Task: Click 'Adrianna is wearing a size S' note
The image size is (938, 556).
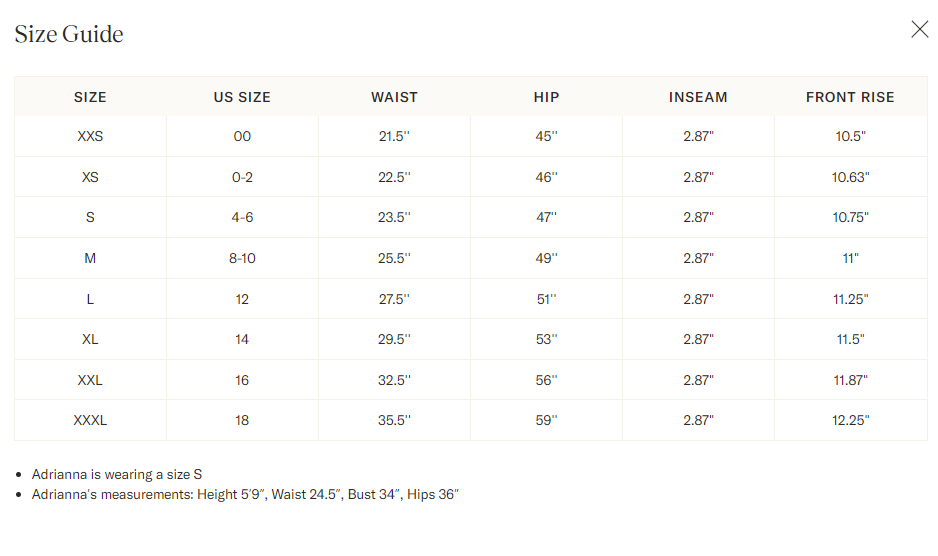Action: (117, 475)
